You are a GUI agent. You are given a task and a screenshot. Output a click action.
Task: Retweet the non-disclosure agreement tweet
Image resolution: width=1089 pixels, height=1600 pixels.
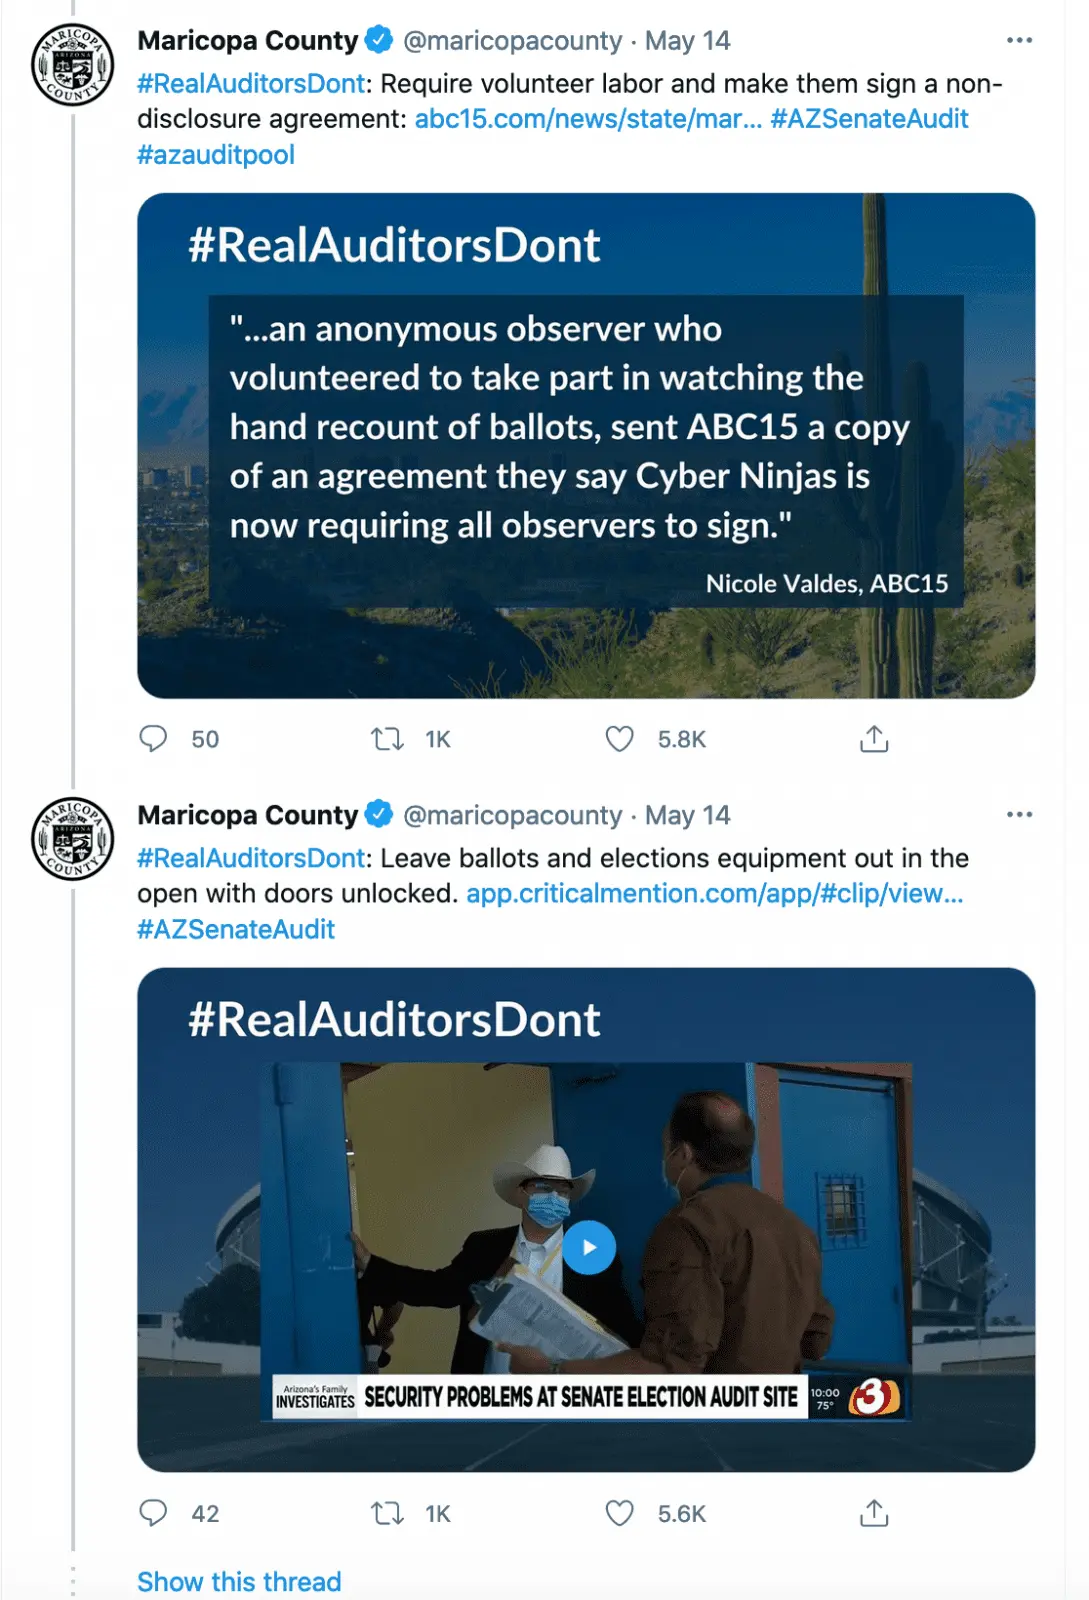point(387,739)
